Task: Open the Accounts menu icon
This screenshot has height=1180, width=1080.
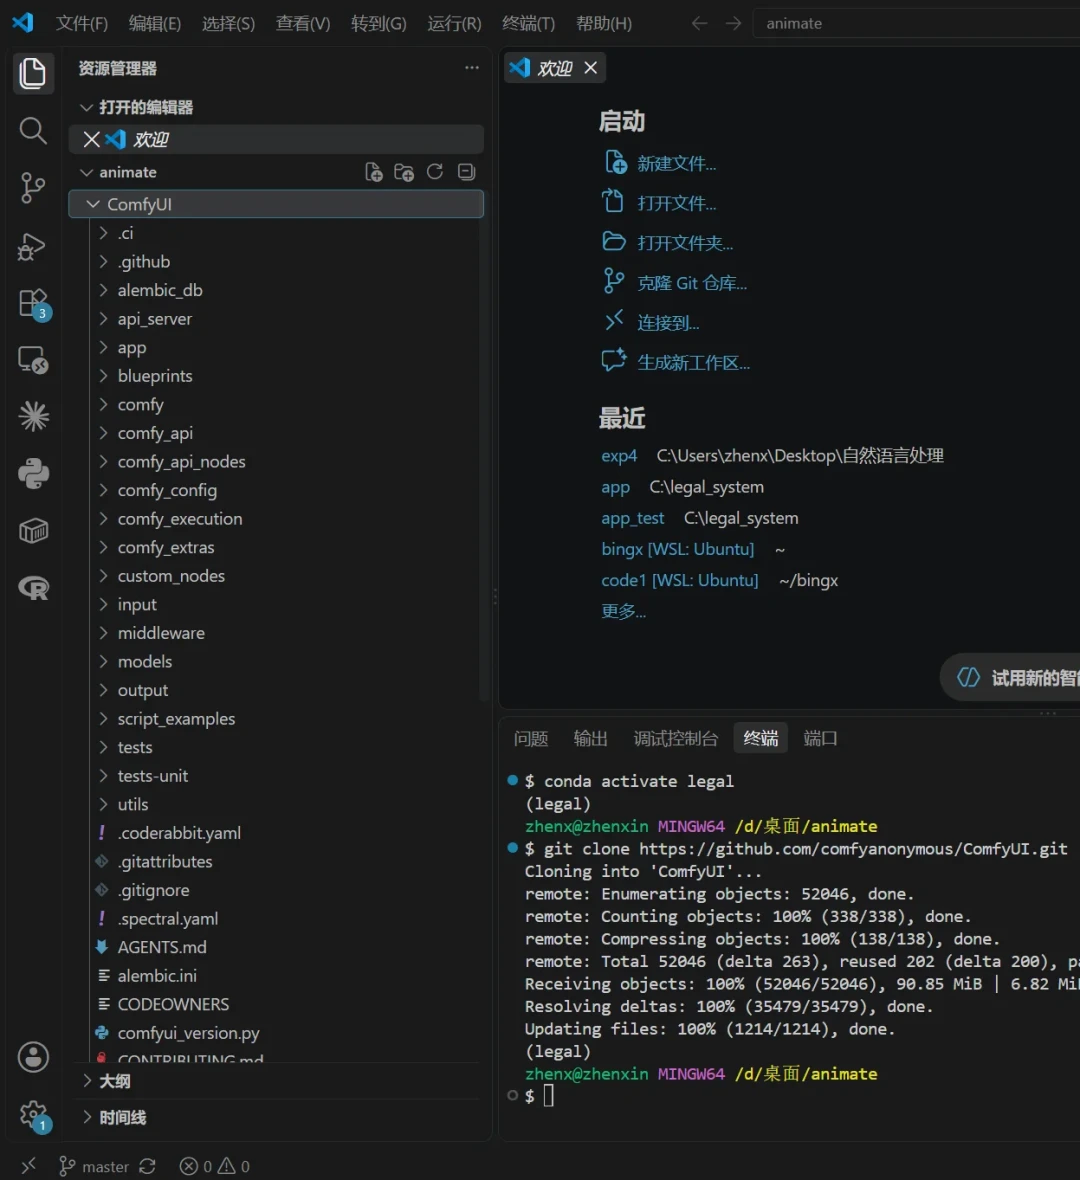Action: point(33,1057)
